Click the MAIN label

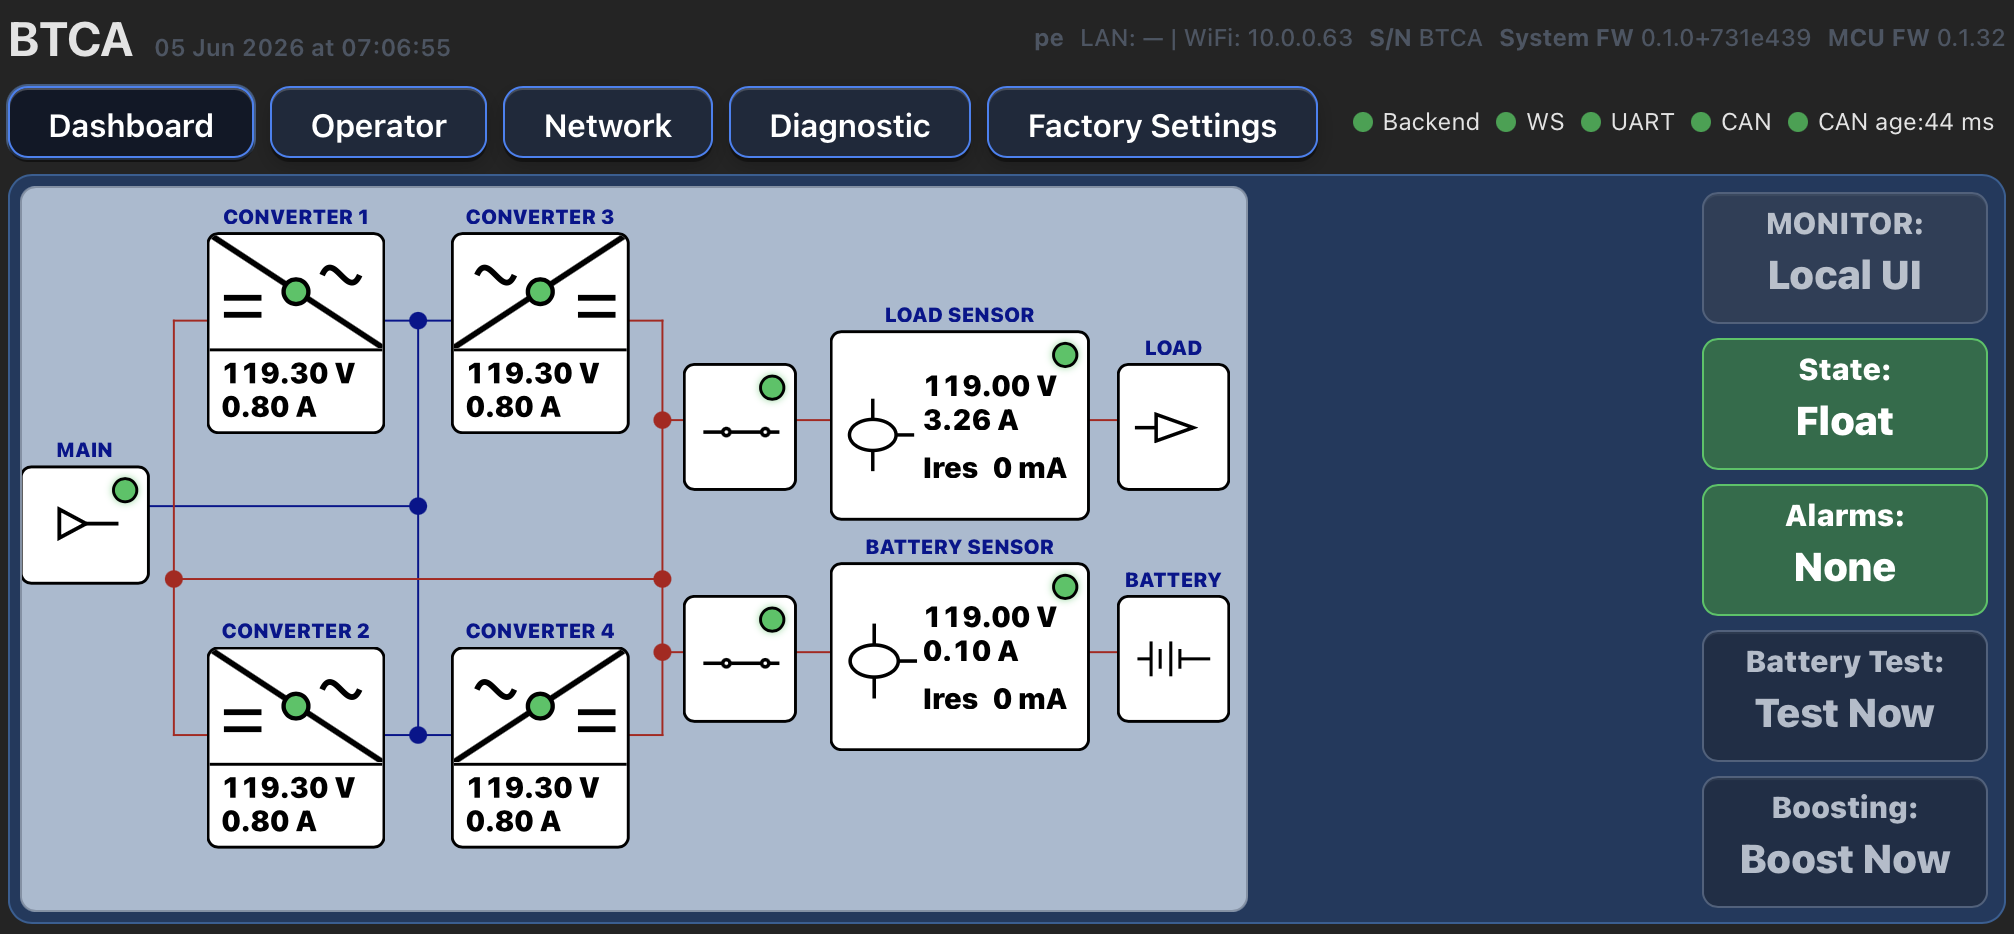click(x=84, y=450)
